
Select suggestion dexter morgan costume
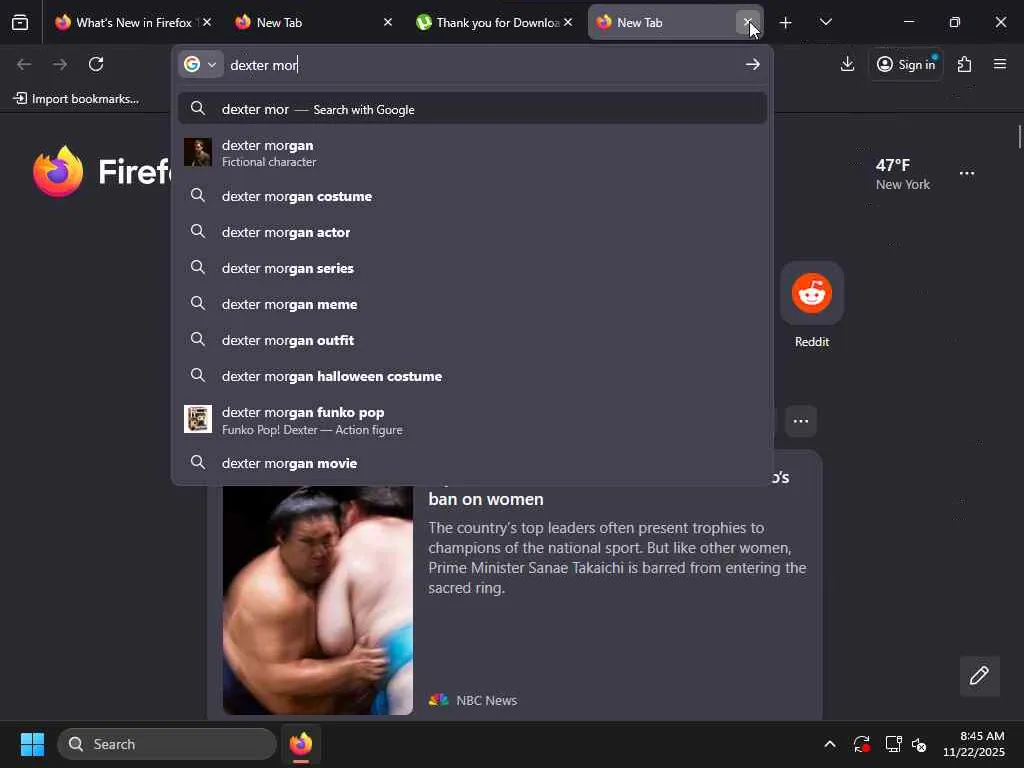pos(472,196)
